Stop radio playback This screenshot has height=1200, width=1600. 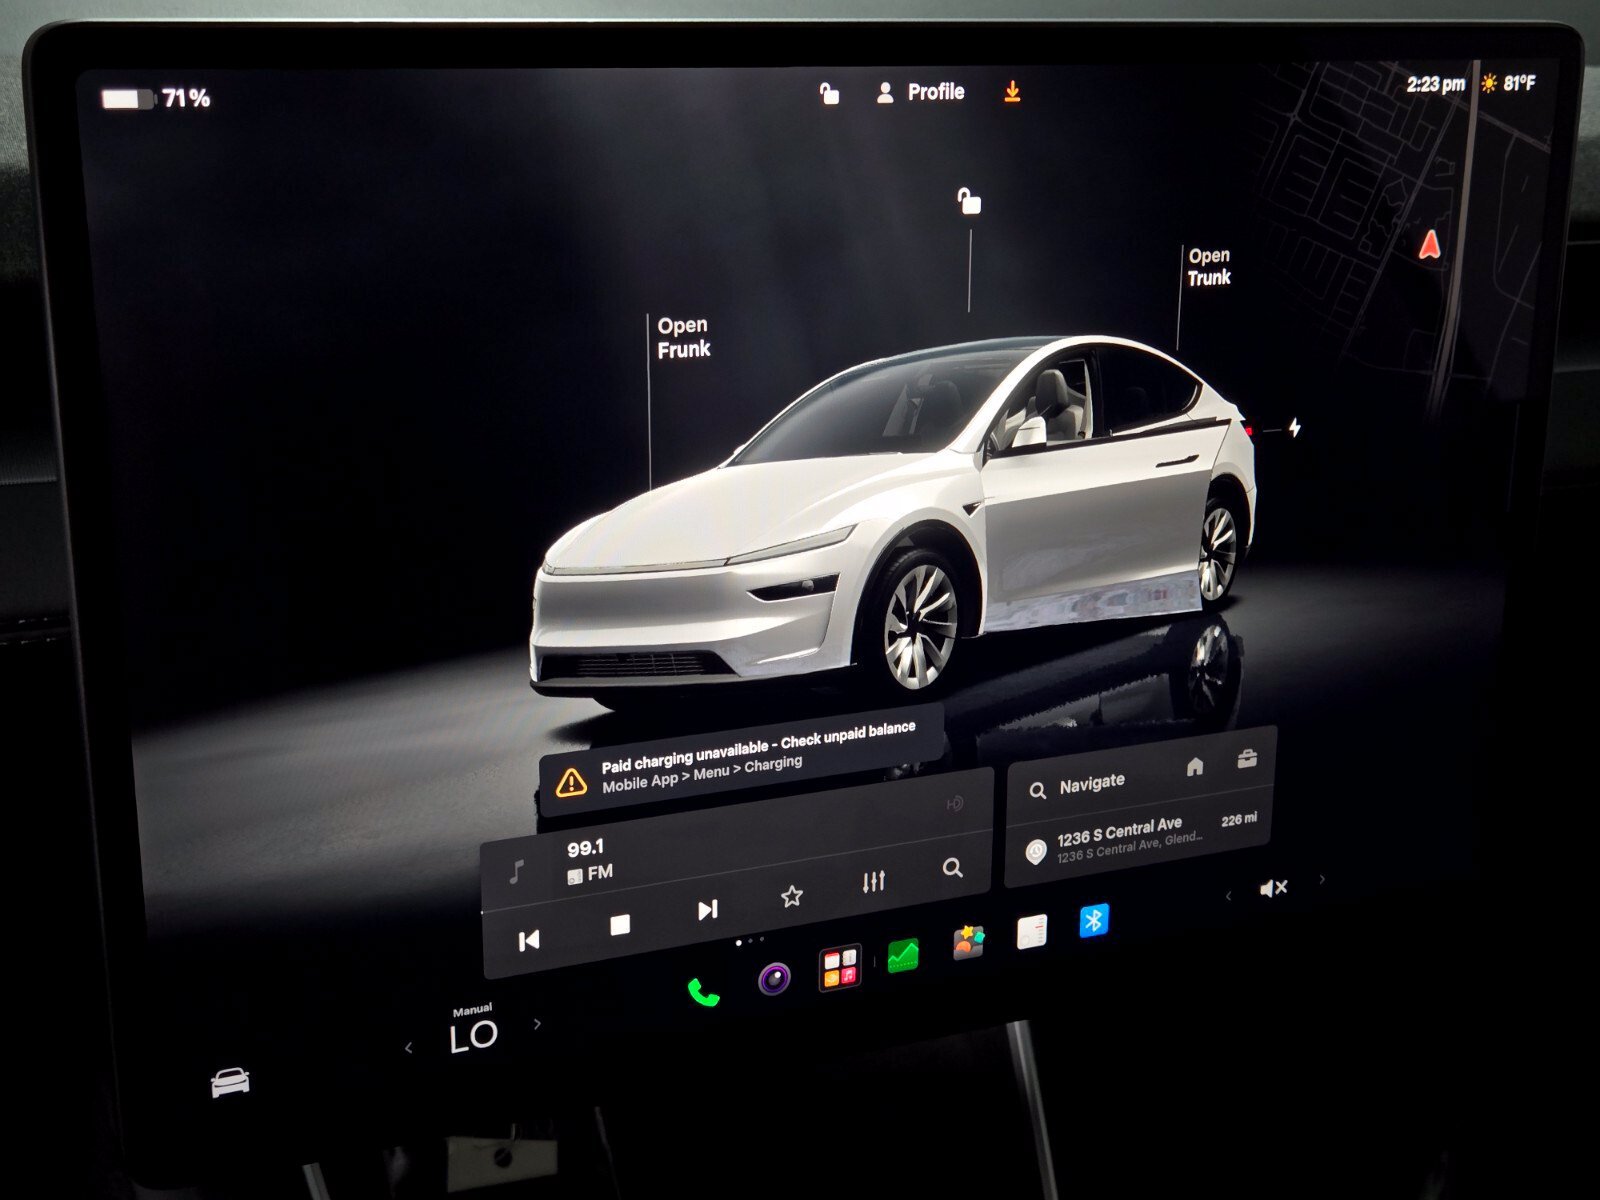[x=620, y=925]
